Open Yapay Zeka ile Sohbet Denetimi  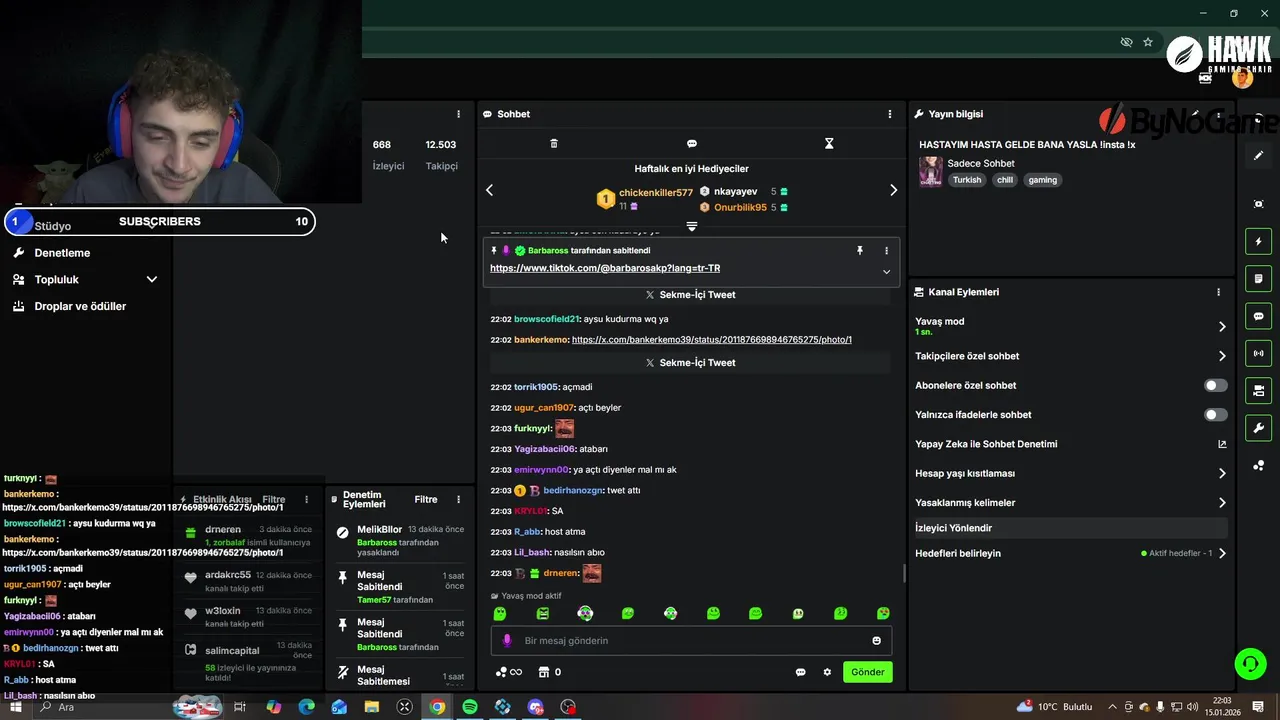coord(1070,444)
